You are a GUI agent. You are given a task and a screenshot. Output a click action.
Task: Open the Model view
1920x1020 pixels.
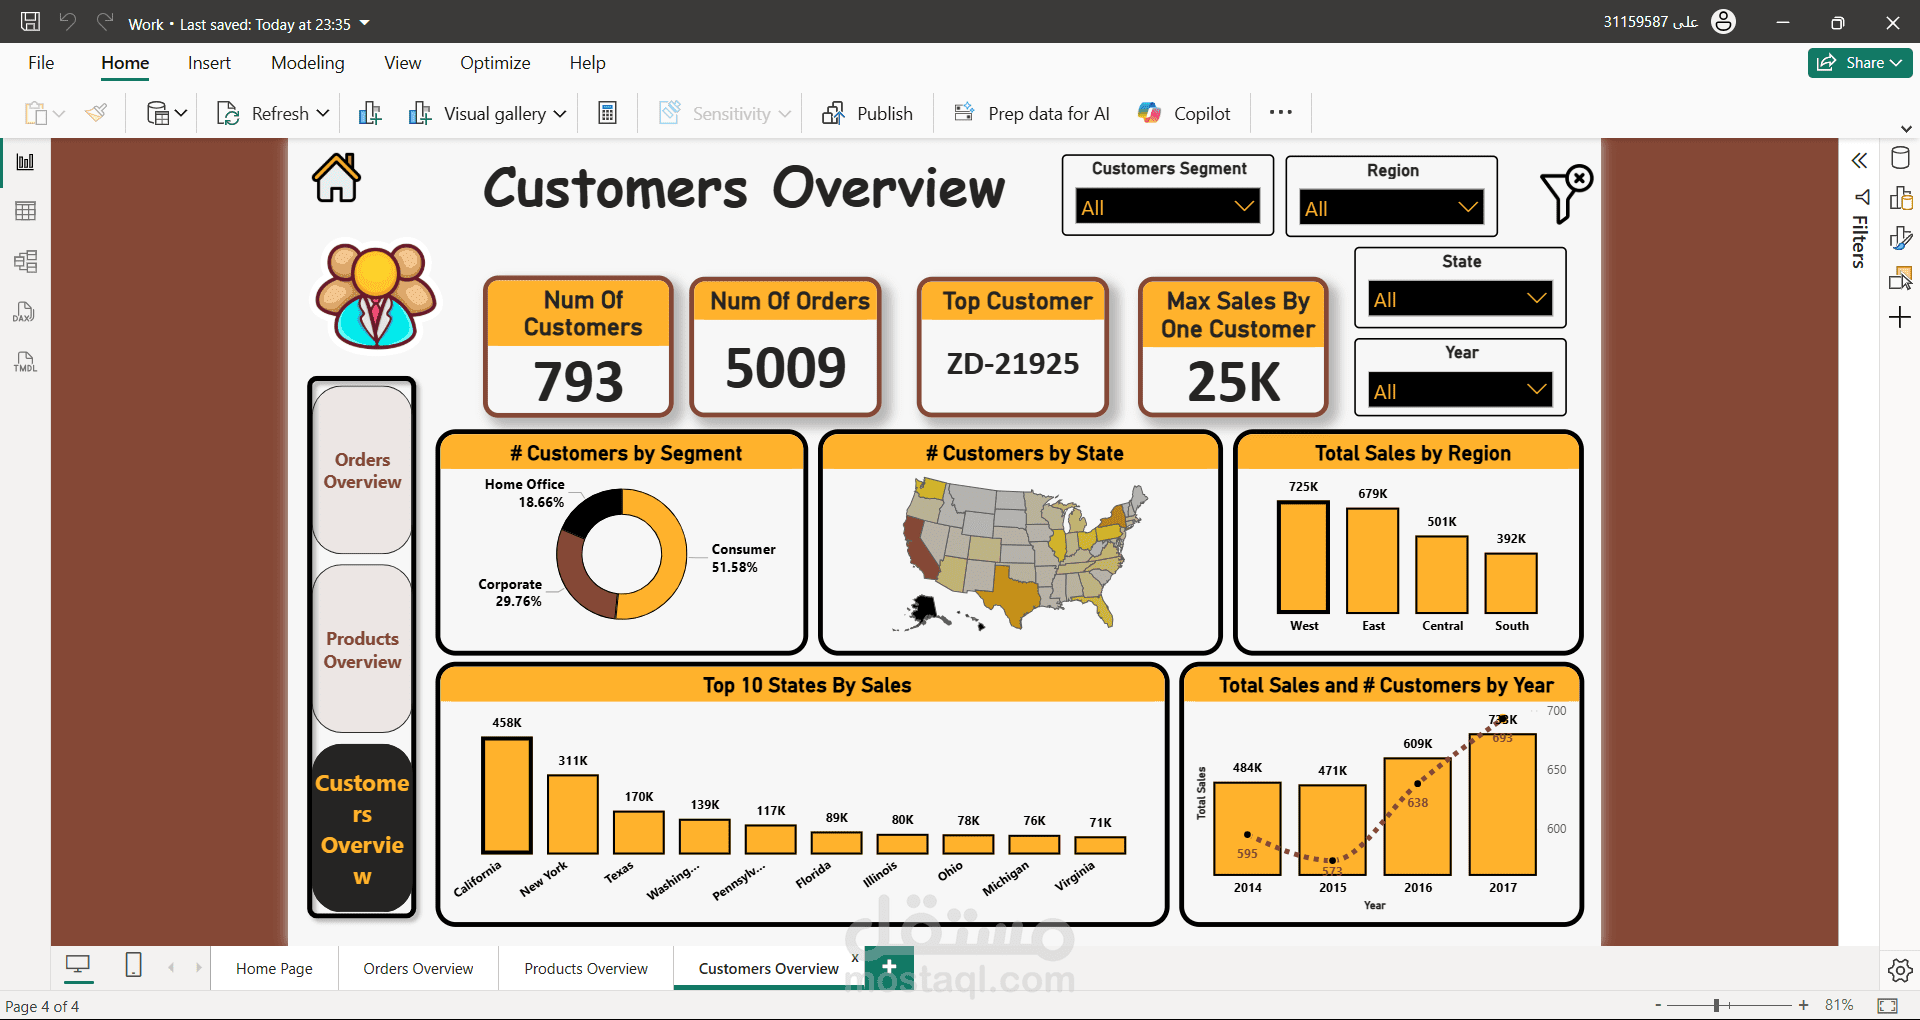coord(24,261)
